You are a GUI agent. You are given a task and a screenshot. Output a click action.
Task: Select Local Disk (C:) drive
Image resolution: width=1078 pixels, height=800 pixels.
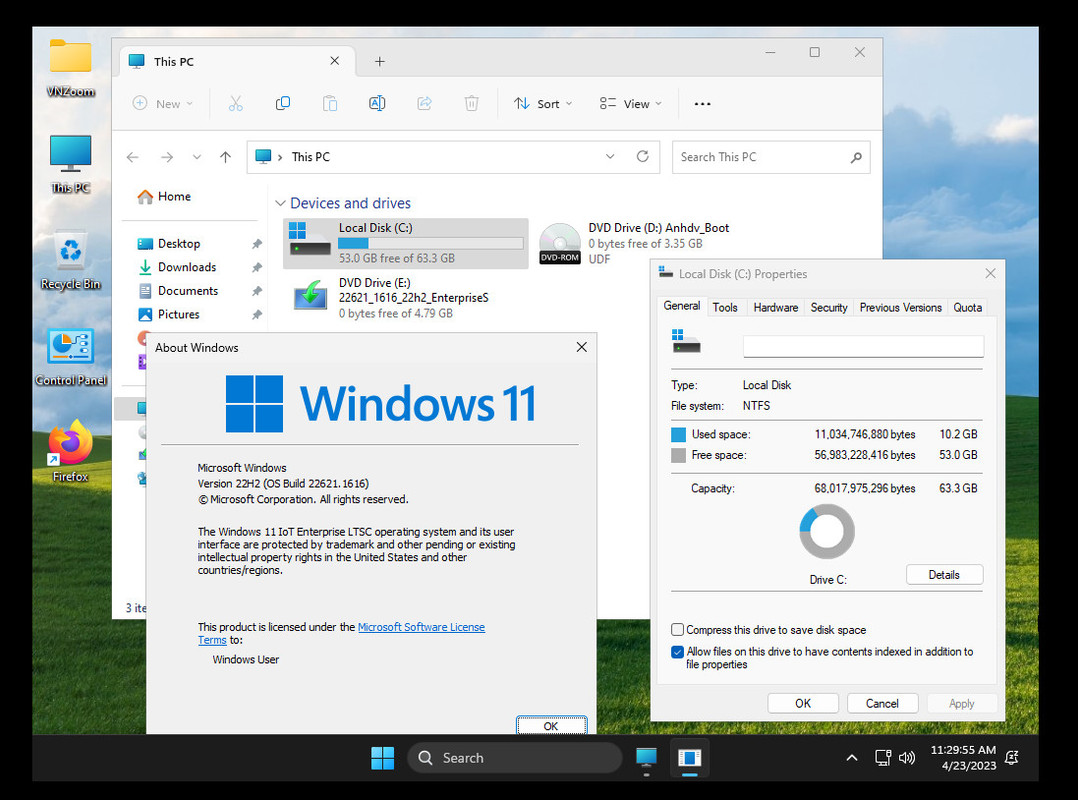[x=406, y=243]
